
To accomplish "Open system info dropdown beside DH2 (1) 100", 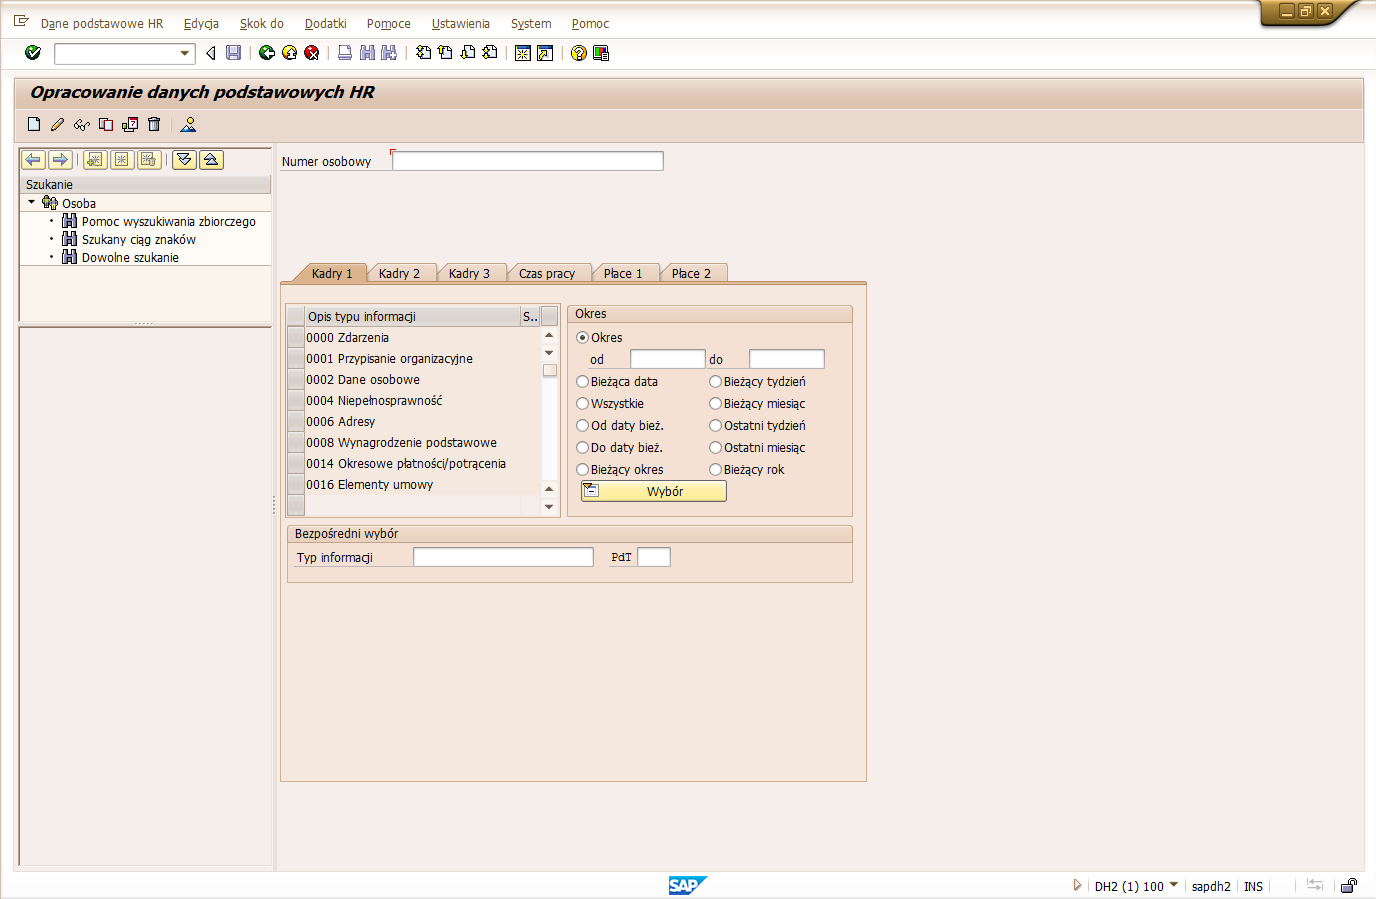I will coord(1174,885).
